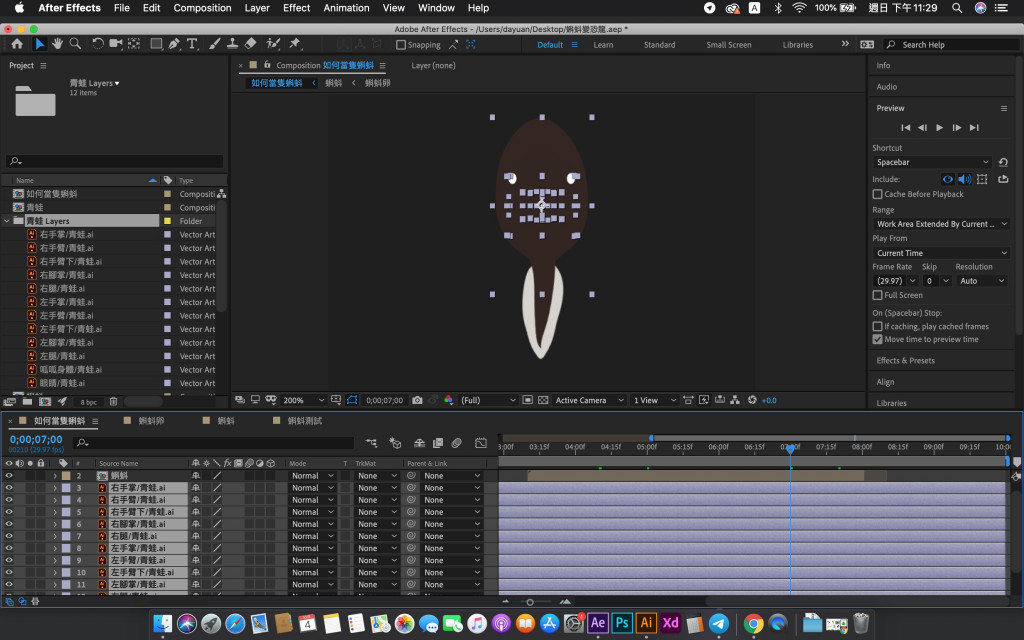Take a snapshot with camera icon

click(x=417, y=400)
